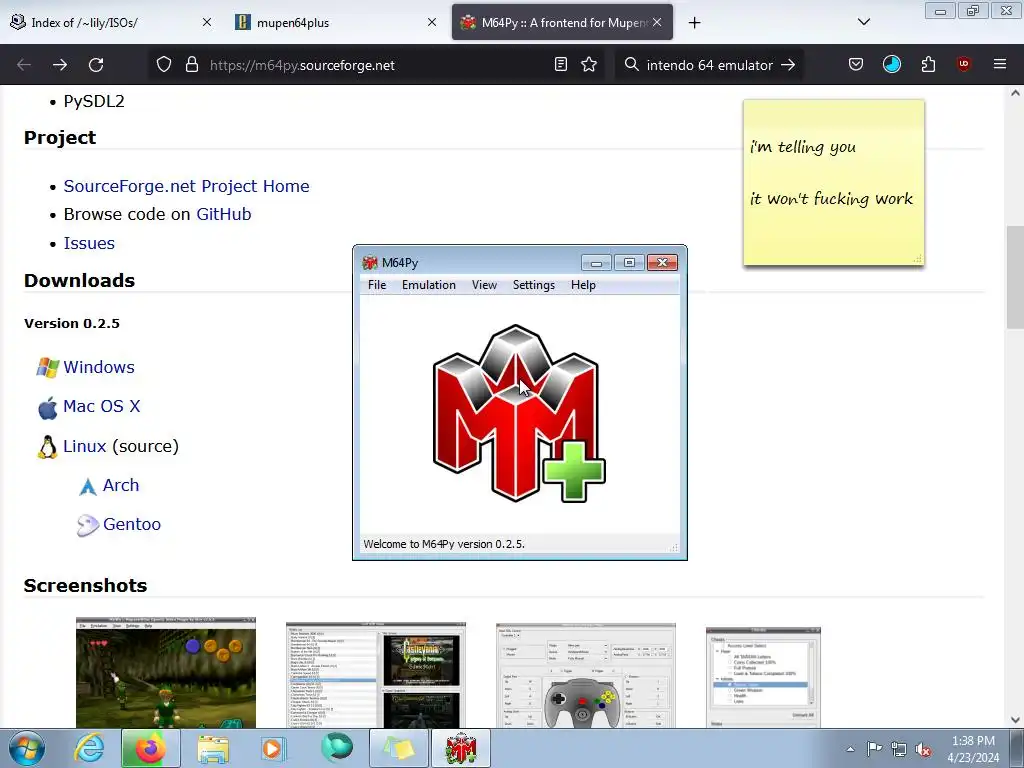Launch Internet Explorer from taskbar
Image resolution: width=1024 pixels, height=768 pixels.
(x=88, y=748)
